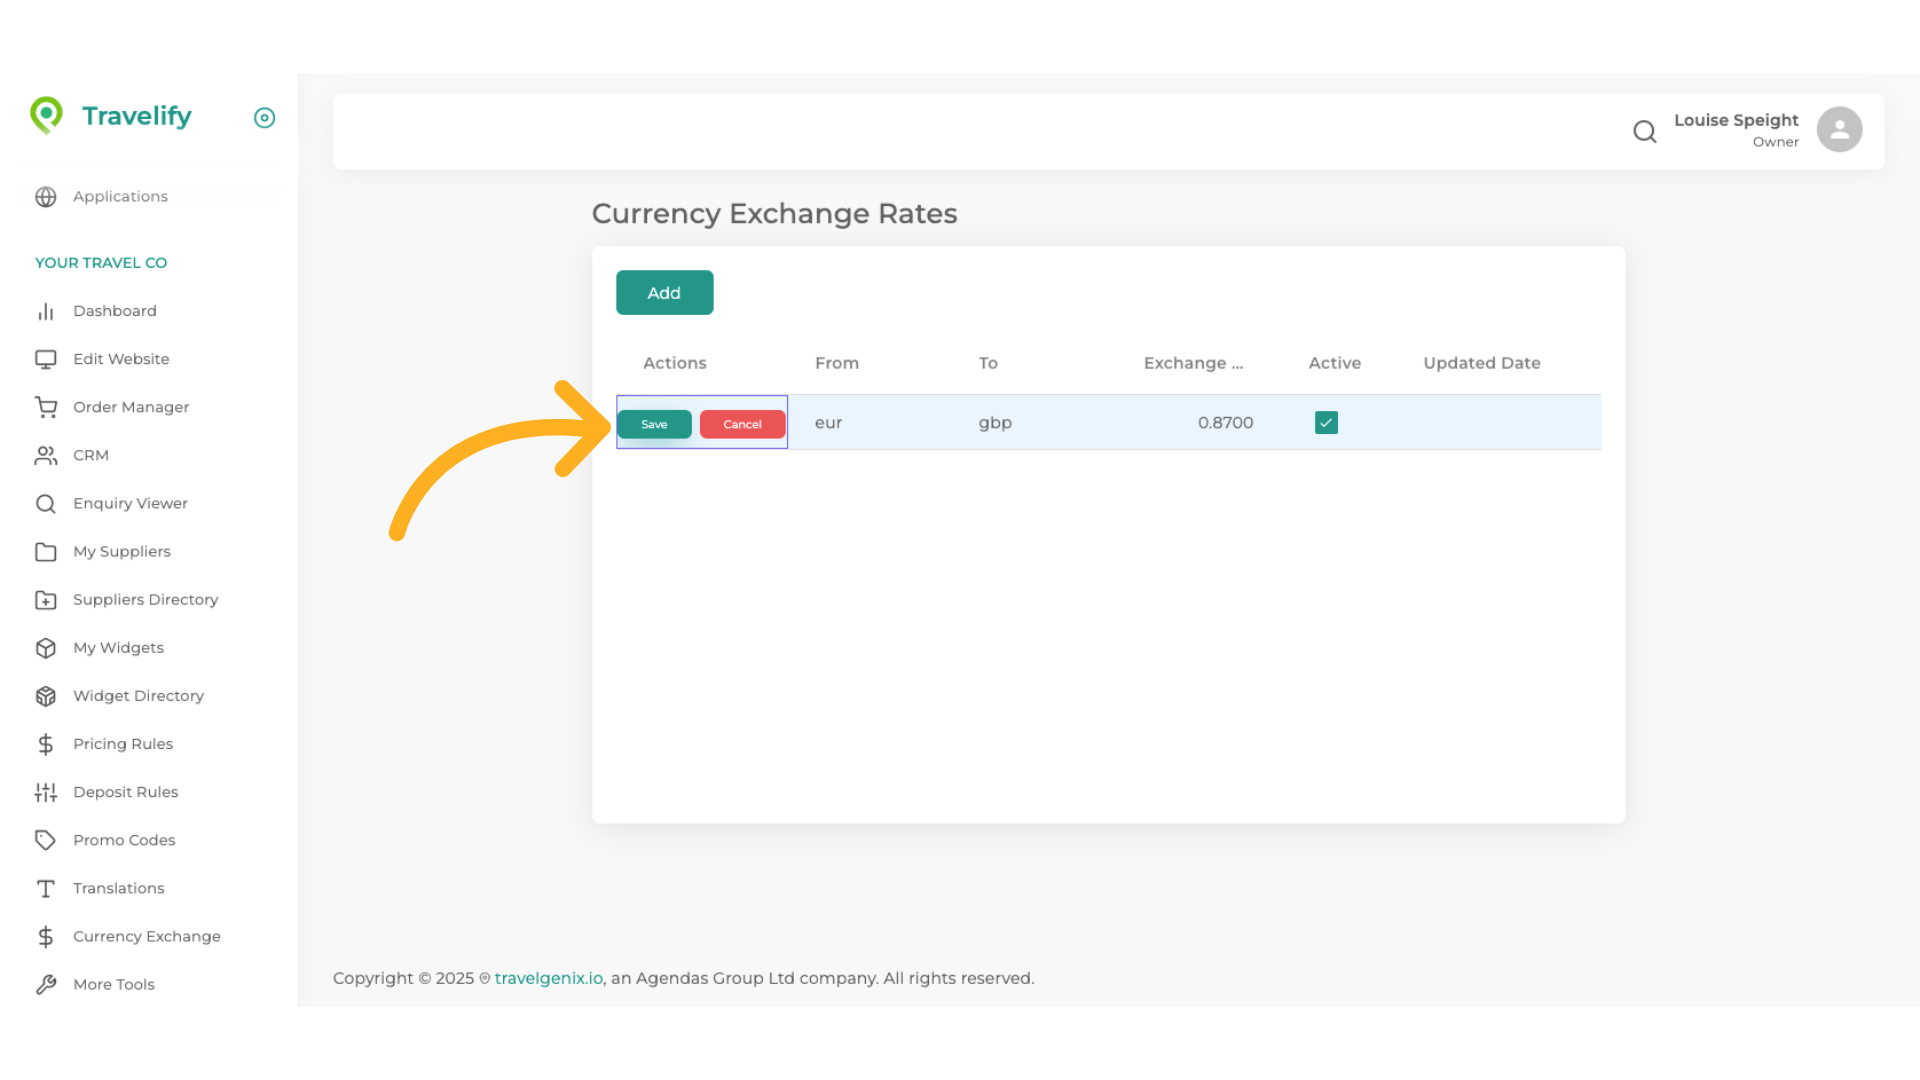Open Edit Website menu item
Screen dimensions: 1920x1080
tap(121, 359)
